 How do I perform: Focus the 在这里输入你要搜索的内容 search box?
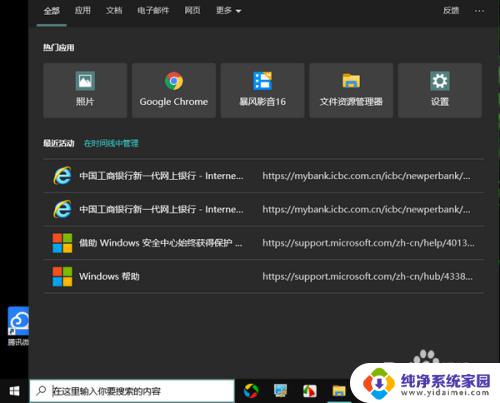132,391
